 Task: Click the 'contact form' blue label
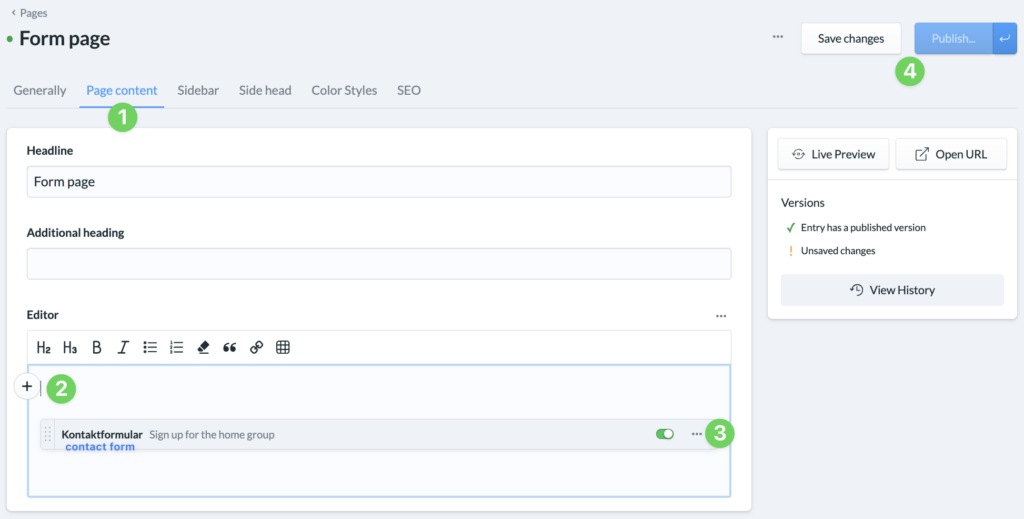click(x=100, y=447)
